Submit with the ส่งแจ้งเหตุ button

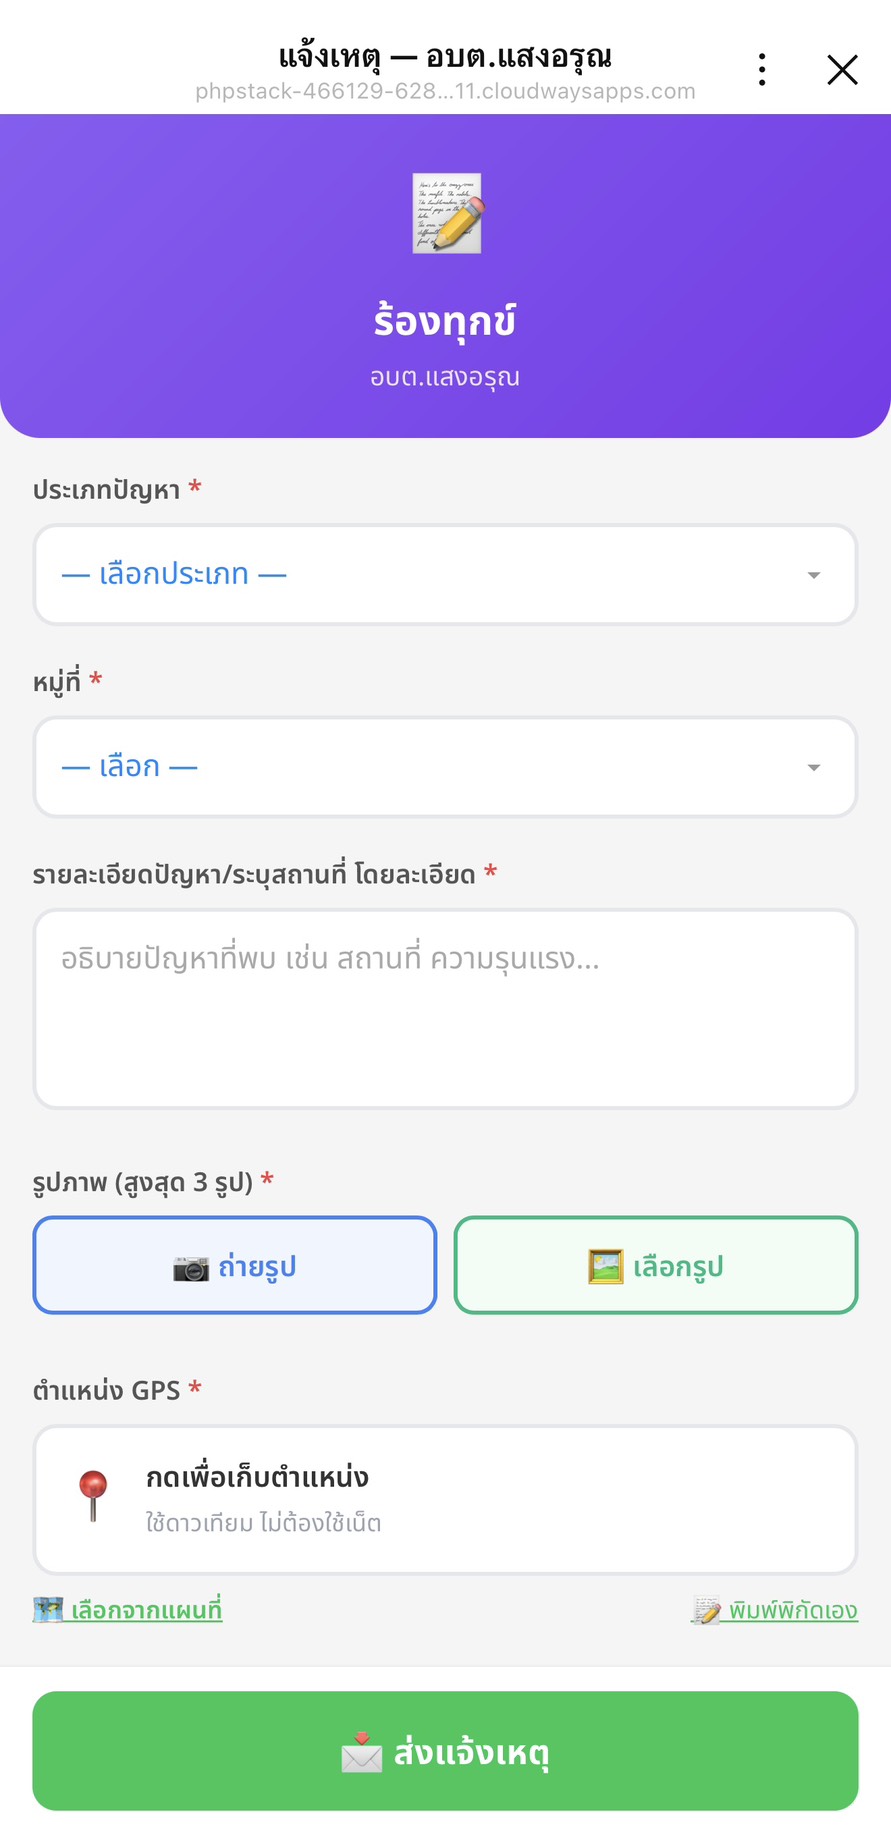pos(445,1751)
